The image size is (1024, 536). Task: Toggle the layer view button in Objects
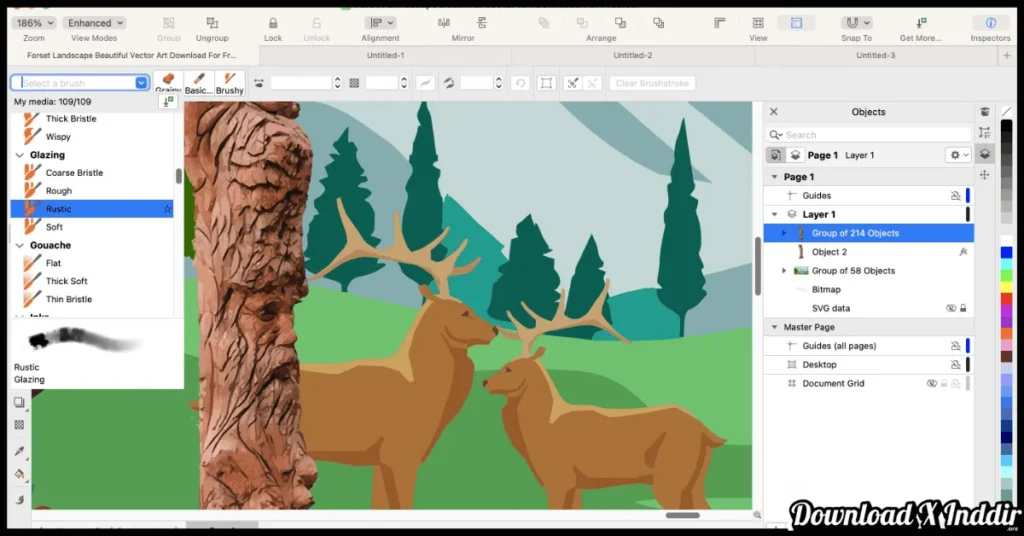795,155
